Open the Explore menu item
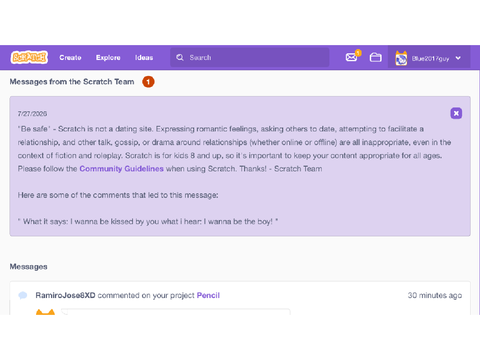Viewport: 480px width, 360px height. tap(108, 57)
